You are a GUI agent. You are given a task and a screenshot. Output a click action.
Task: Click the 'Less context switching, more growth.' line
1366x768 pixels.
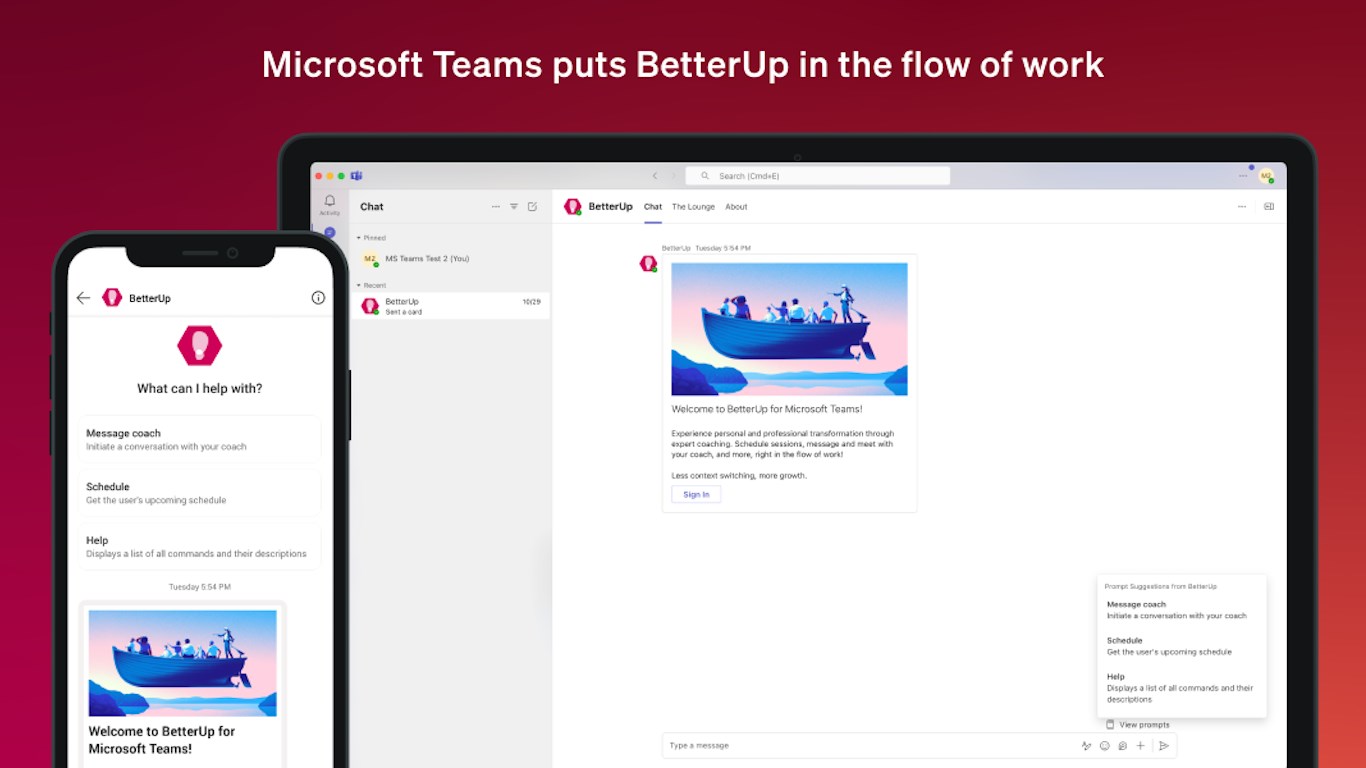coord(739,476)
